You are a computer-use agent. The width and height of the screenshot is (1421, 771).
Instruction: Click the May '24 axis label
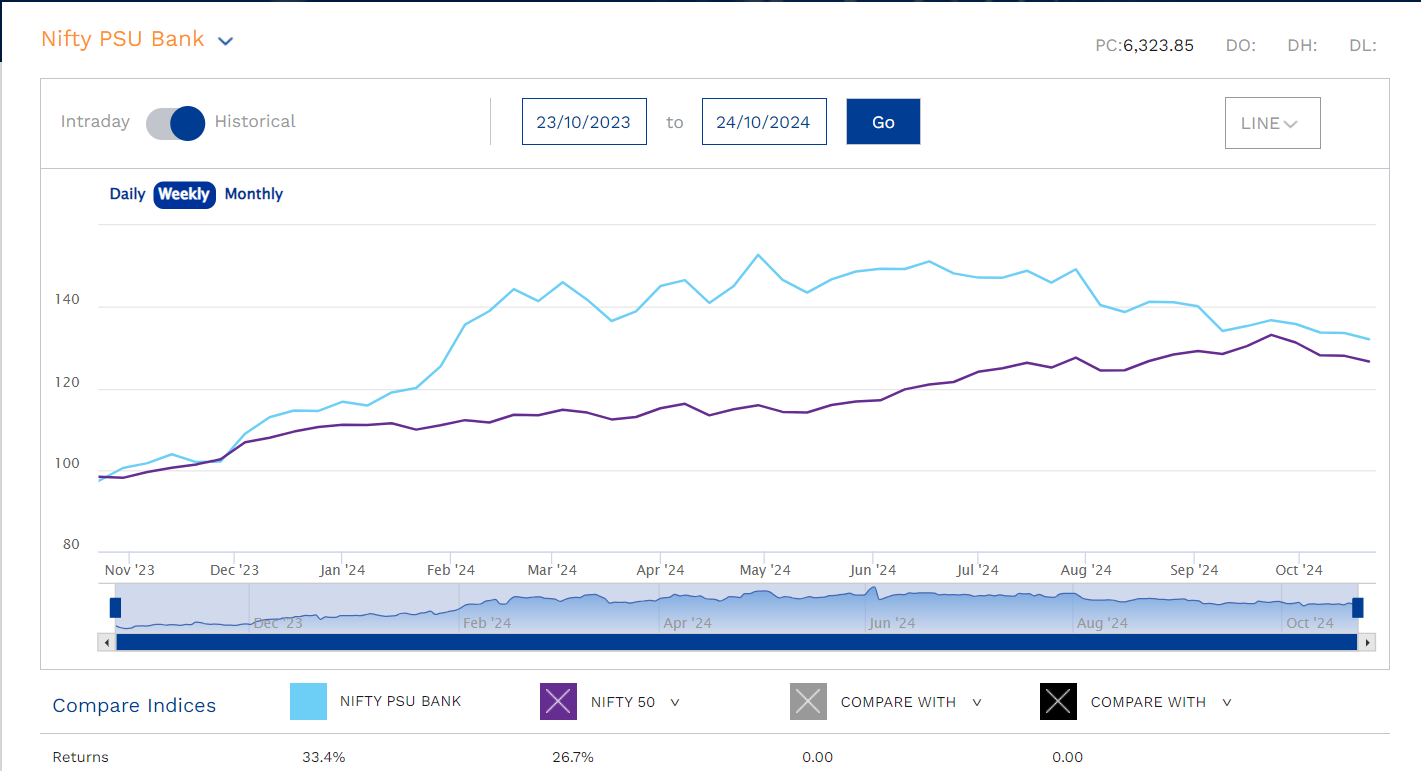point(765,570)
